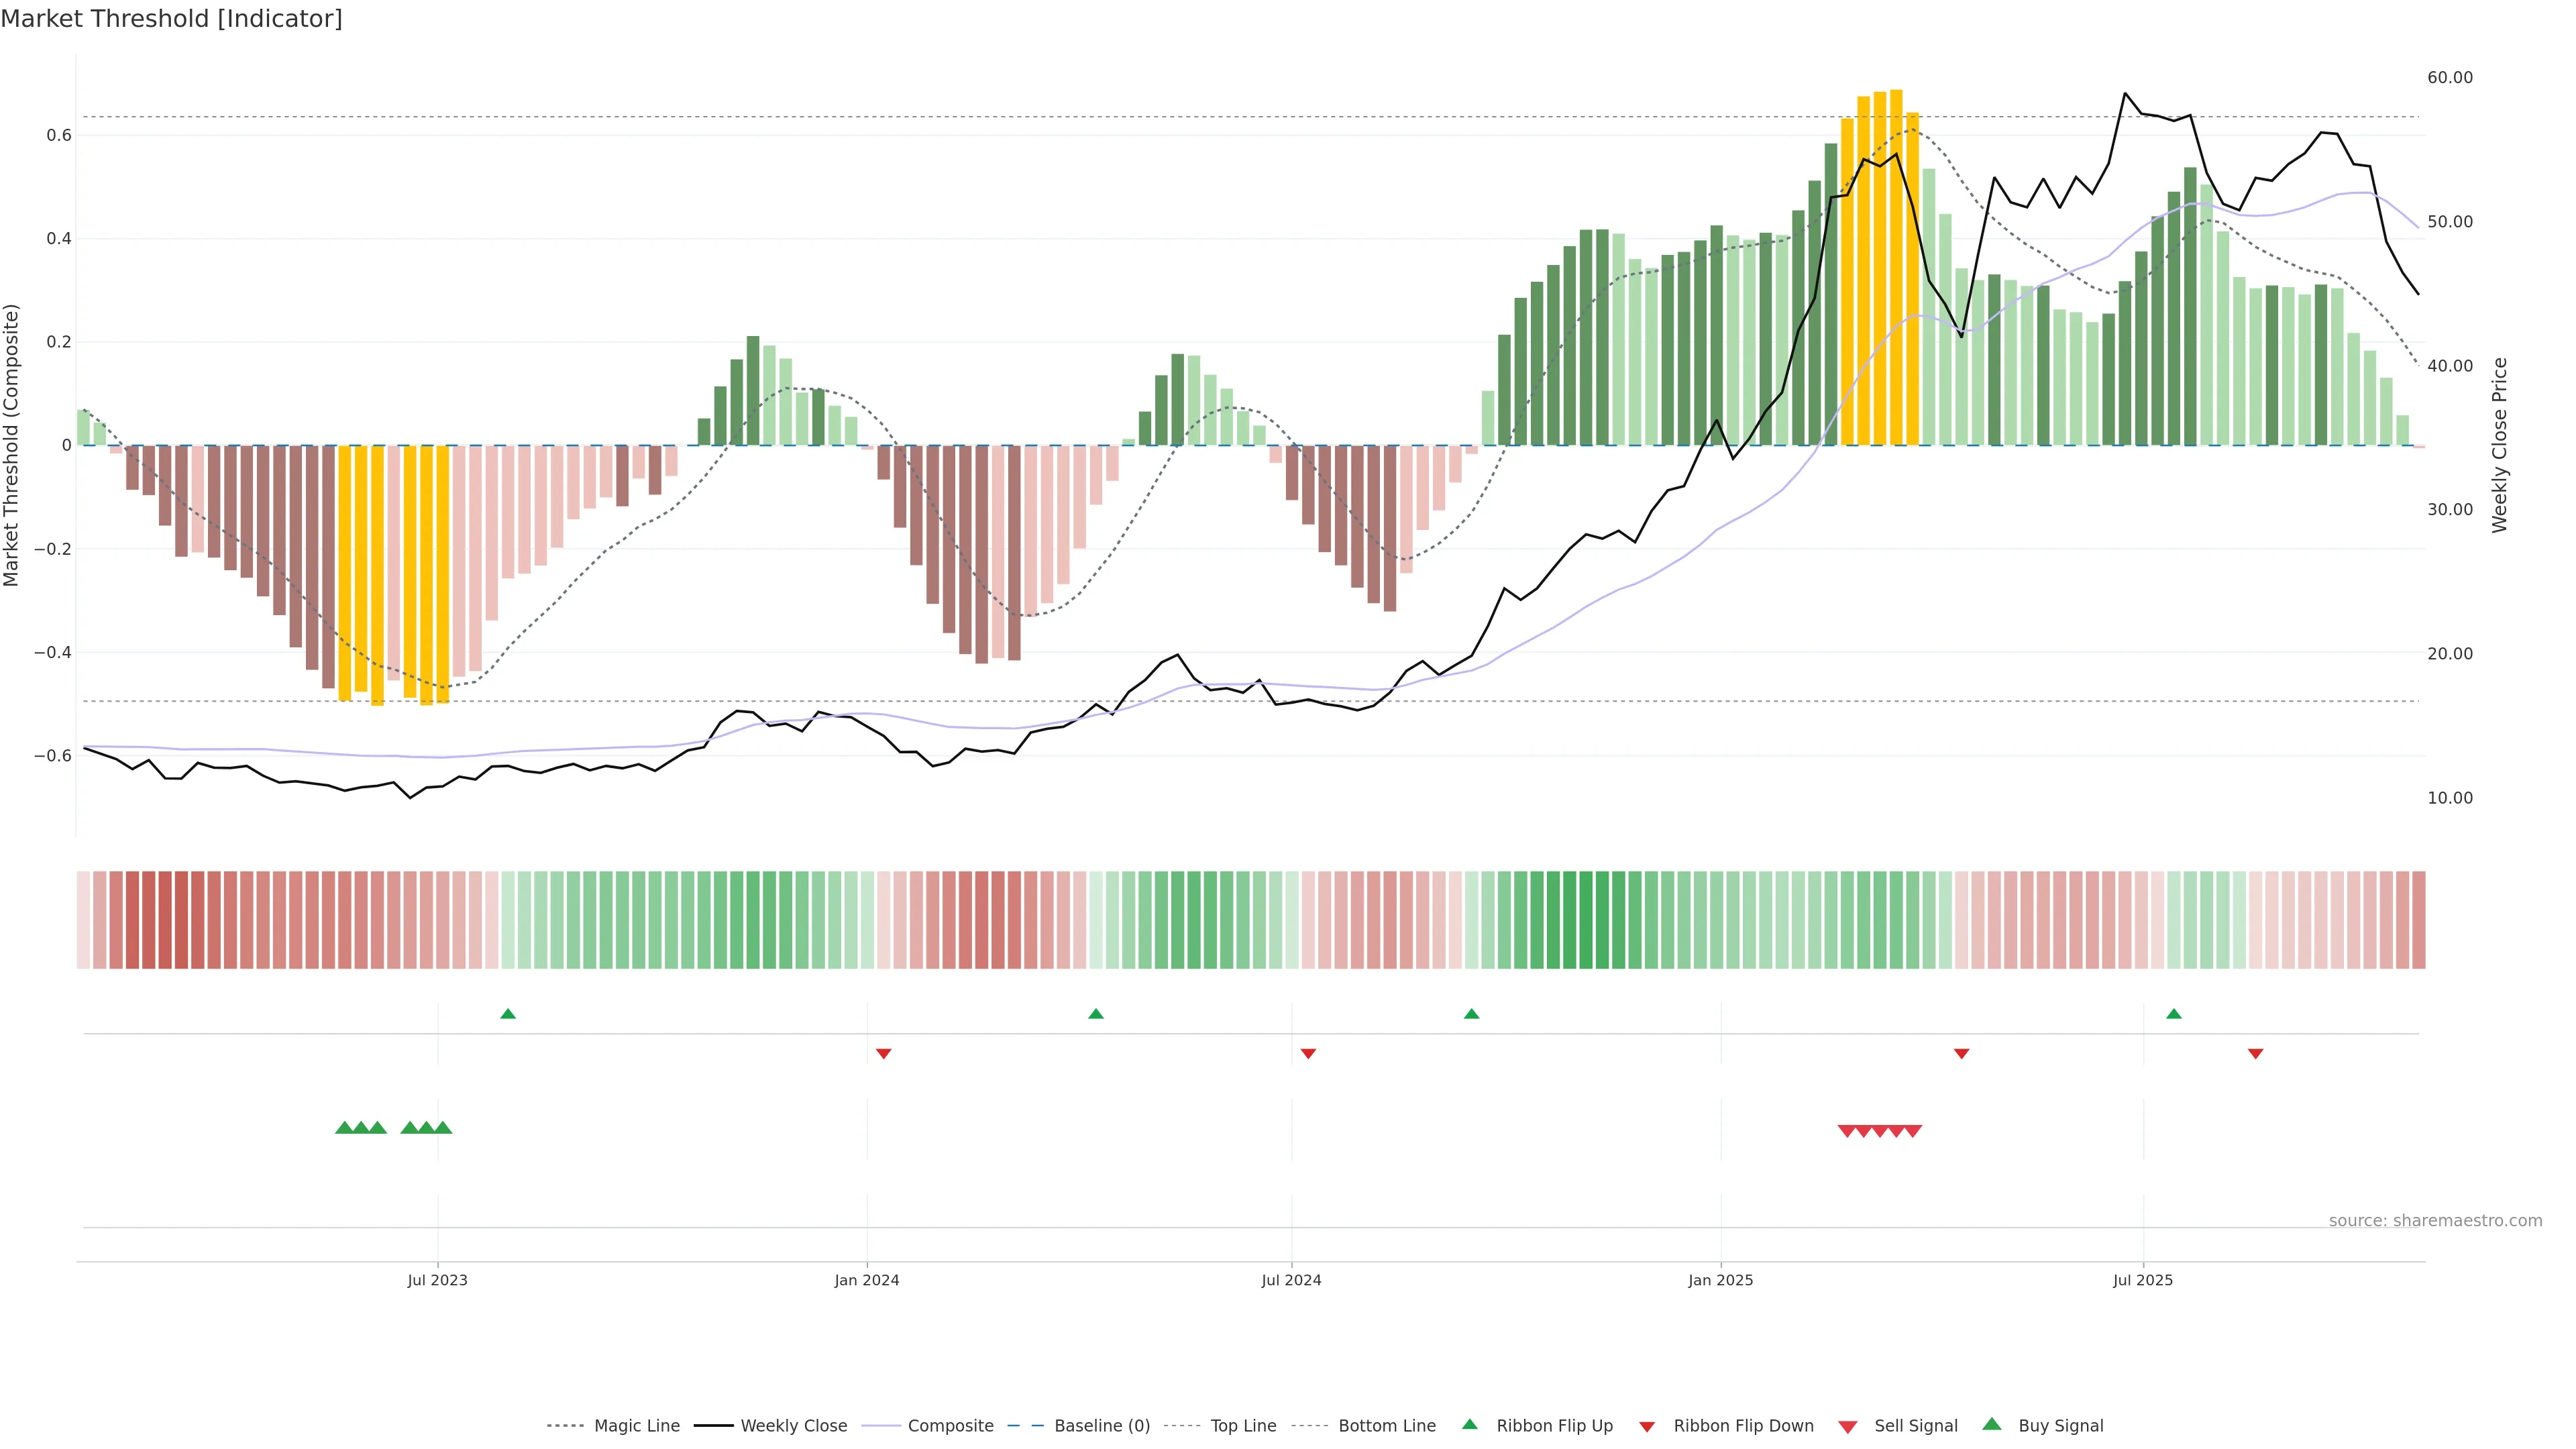Click the Buy Signal legend marker
The width and height of the screenshot is (2576, 1449).
coord(1991,1424)
